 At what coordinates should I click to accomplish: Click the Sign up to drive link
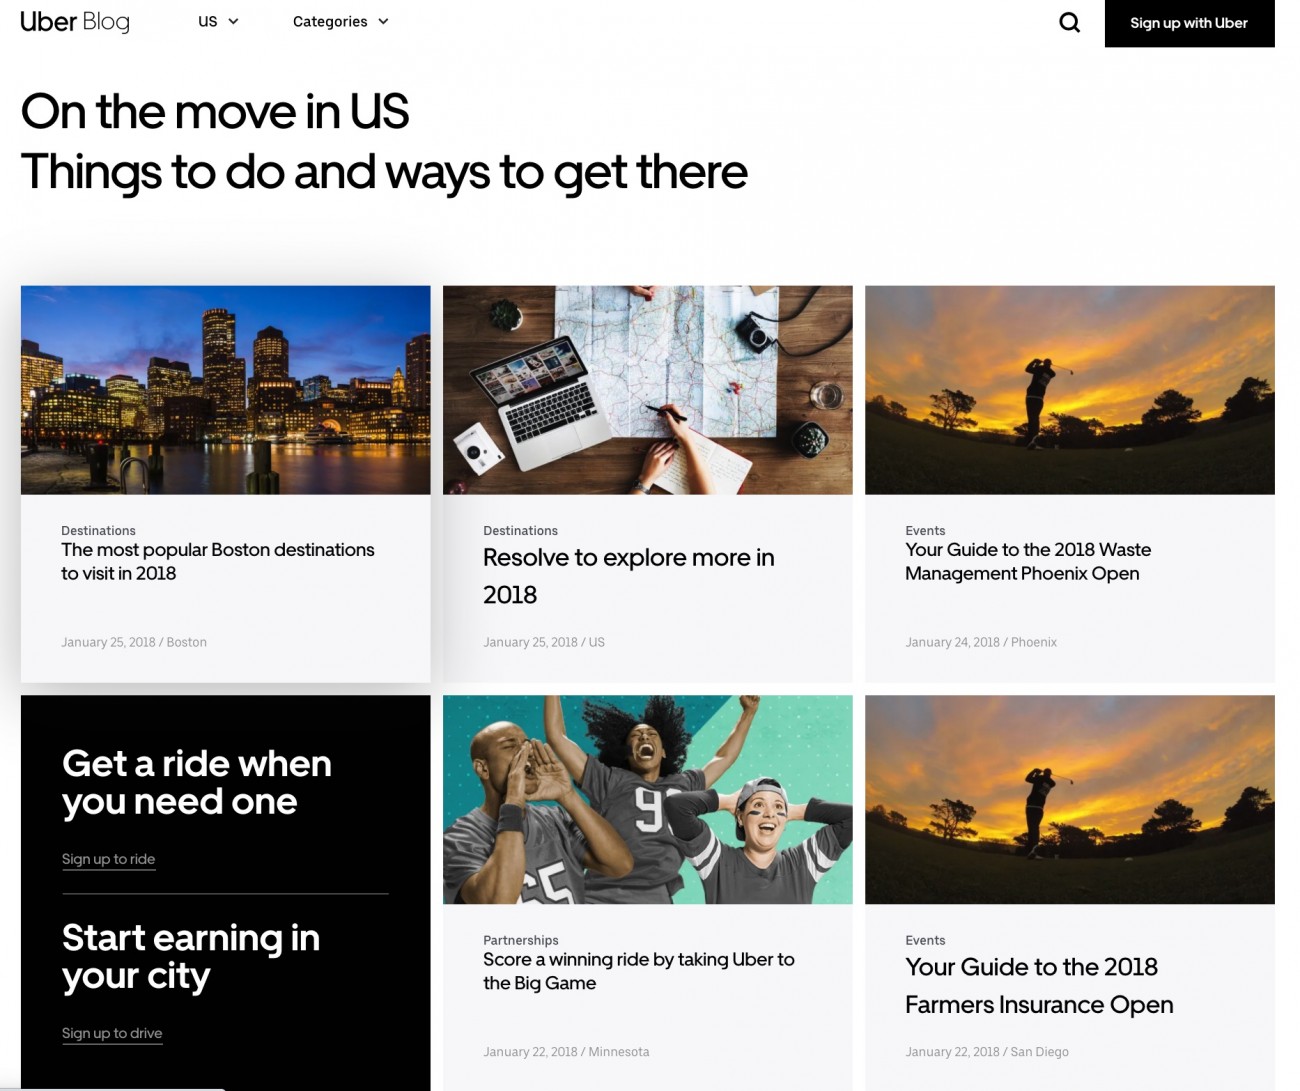(x=112, y=1033)
